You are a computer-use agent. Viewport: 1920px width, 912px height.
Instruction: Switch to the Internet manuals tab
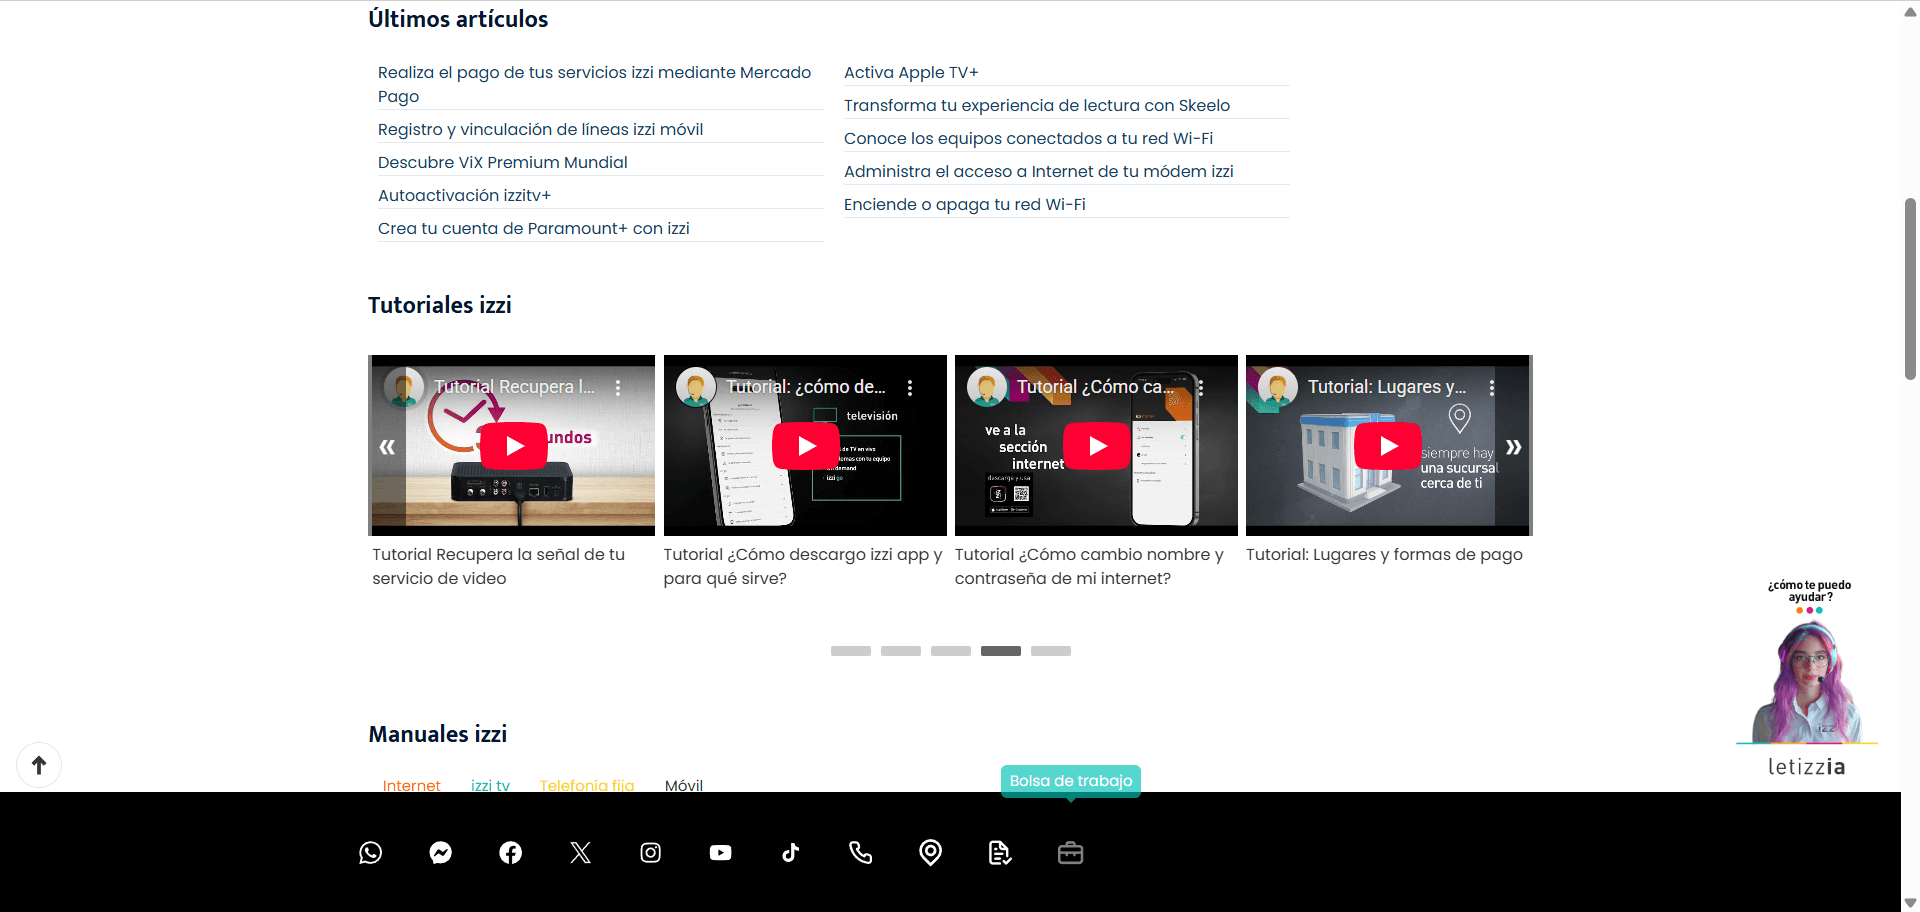(411, 785)
